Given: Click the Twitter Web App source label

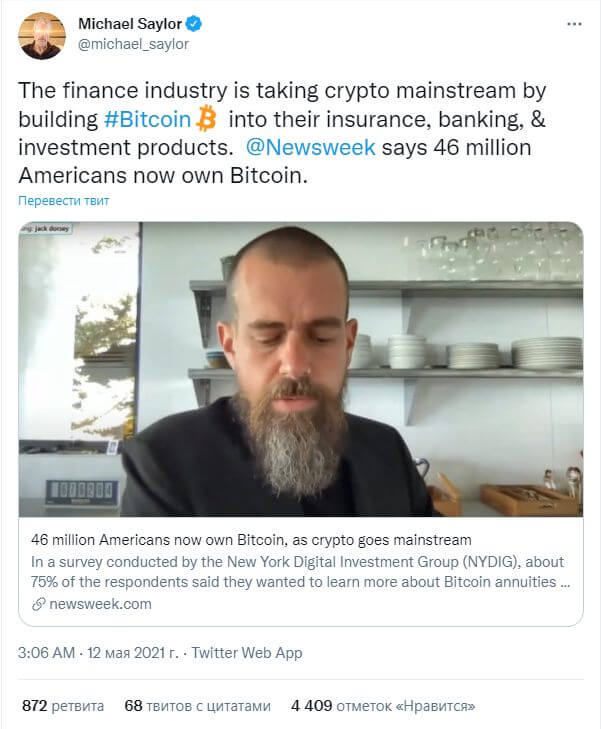Looking at the screenshot, I should tap(247, 653).
